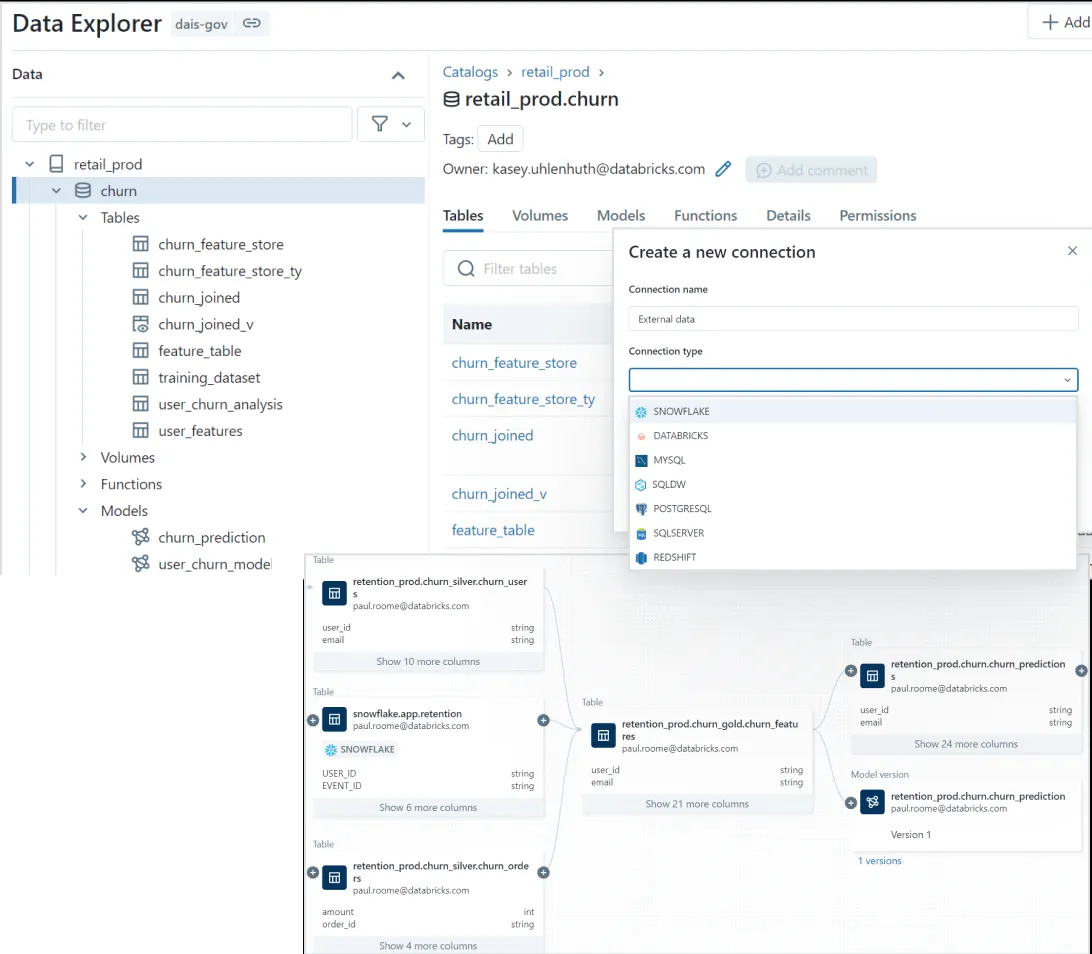The width and height of the screenshot is (1092, 954).
Task: Click churn_feature_store table icon in tree
Action: pyautogui.click(x=141, y=244)
